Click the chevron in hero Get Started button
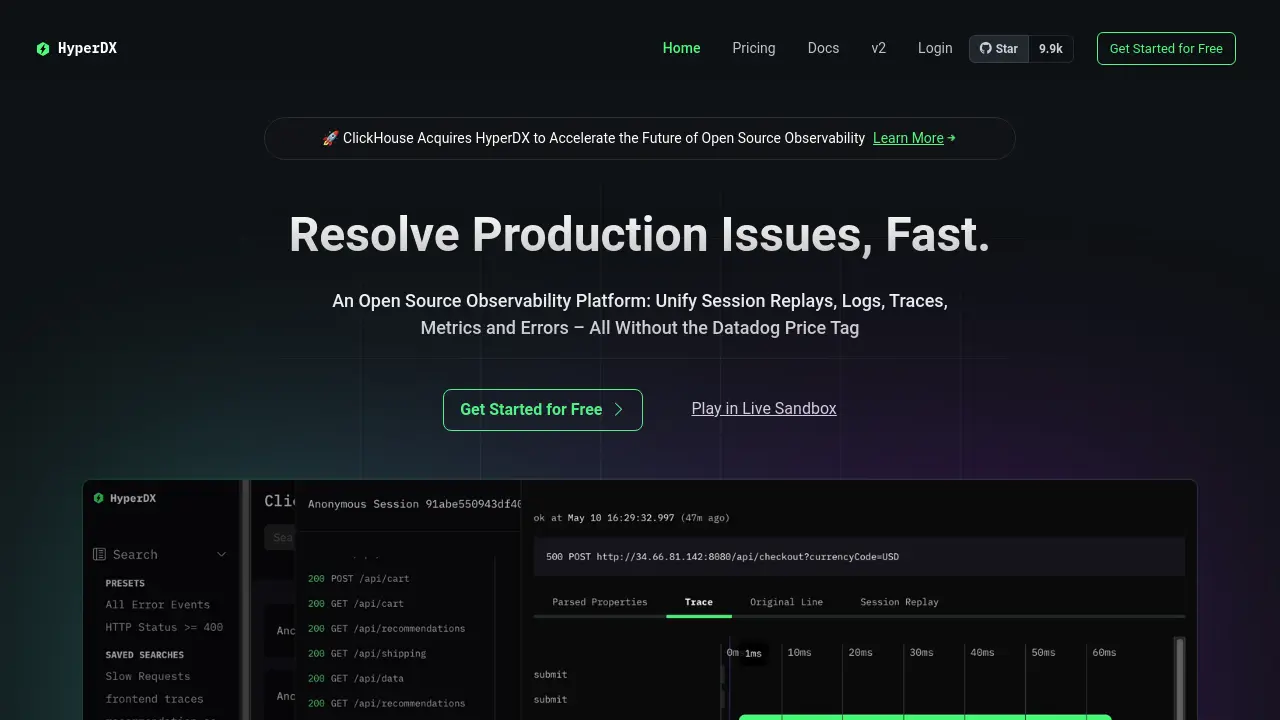 [619, 409]
